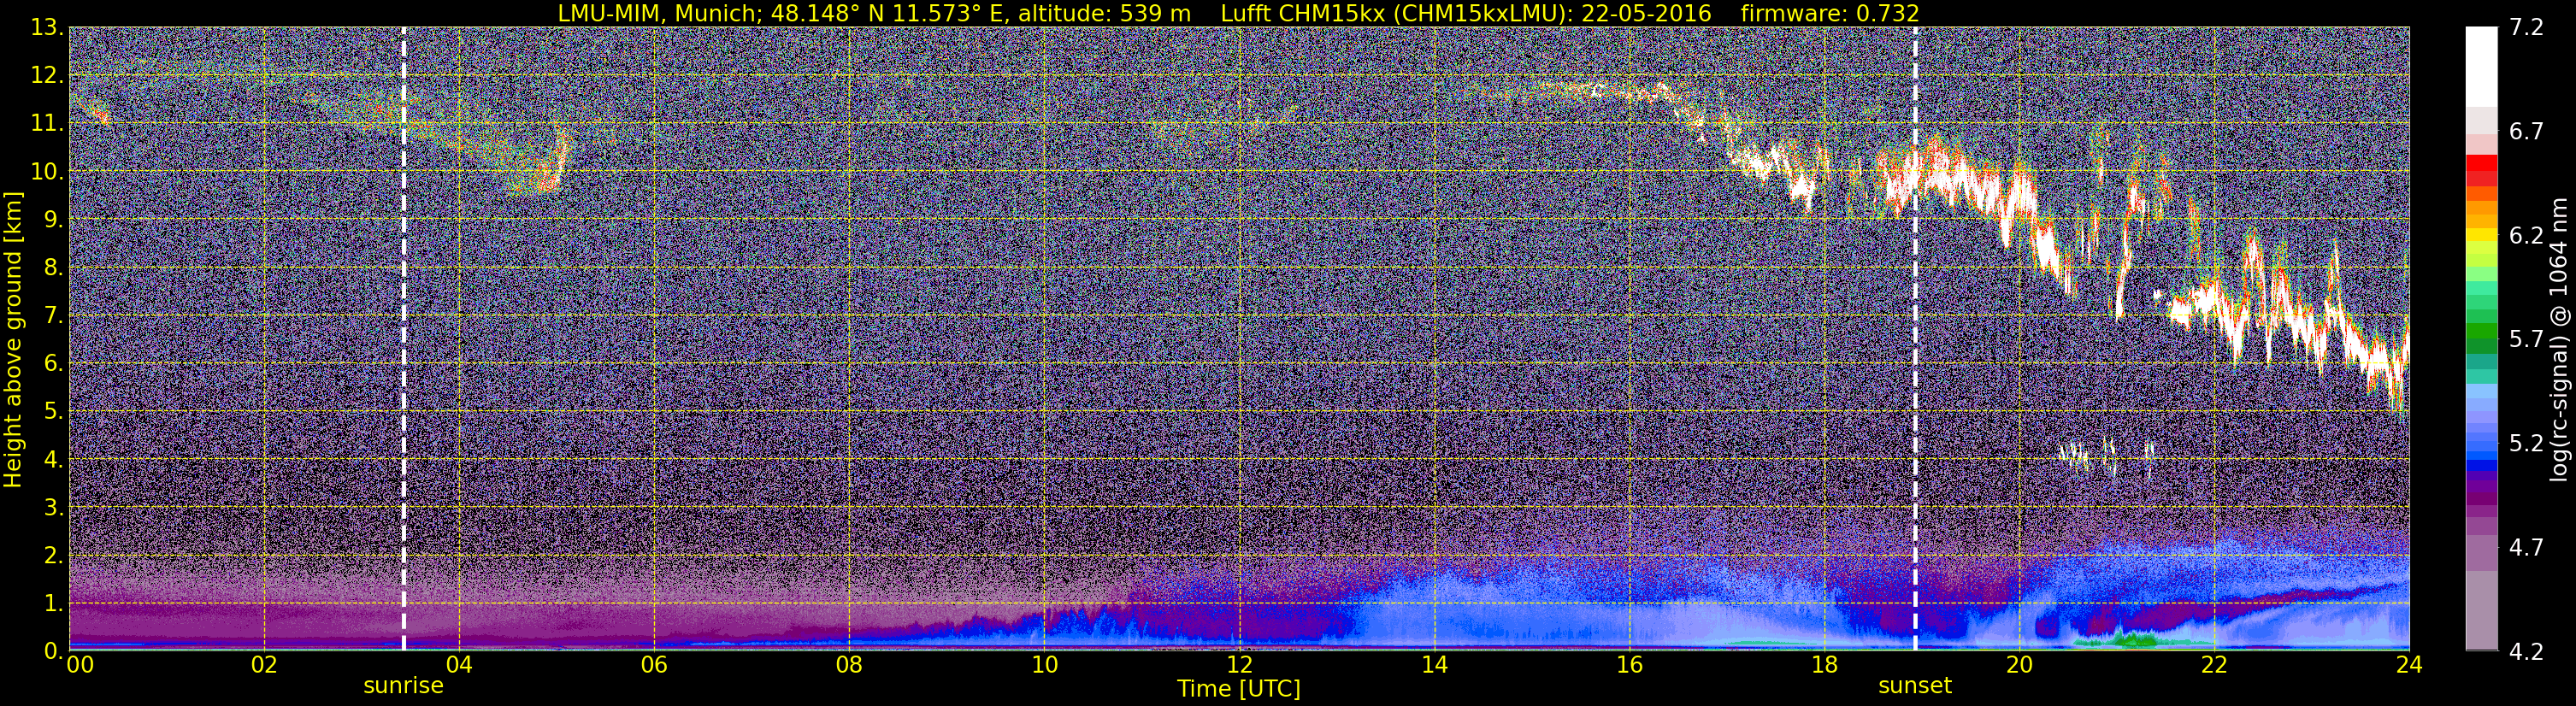Click the time axis tick '12'
Viewport: 2576px width, 706px height.
pyautogui.click(x=1239, y=666)
